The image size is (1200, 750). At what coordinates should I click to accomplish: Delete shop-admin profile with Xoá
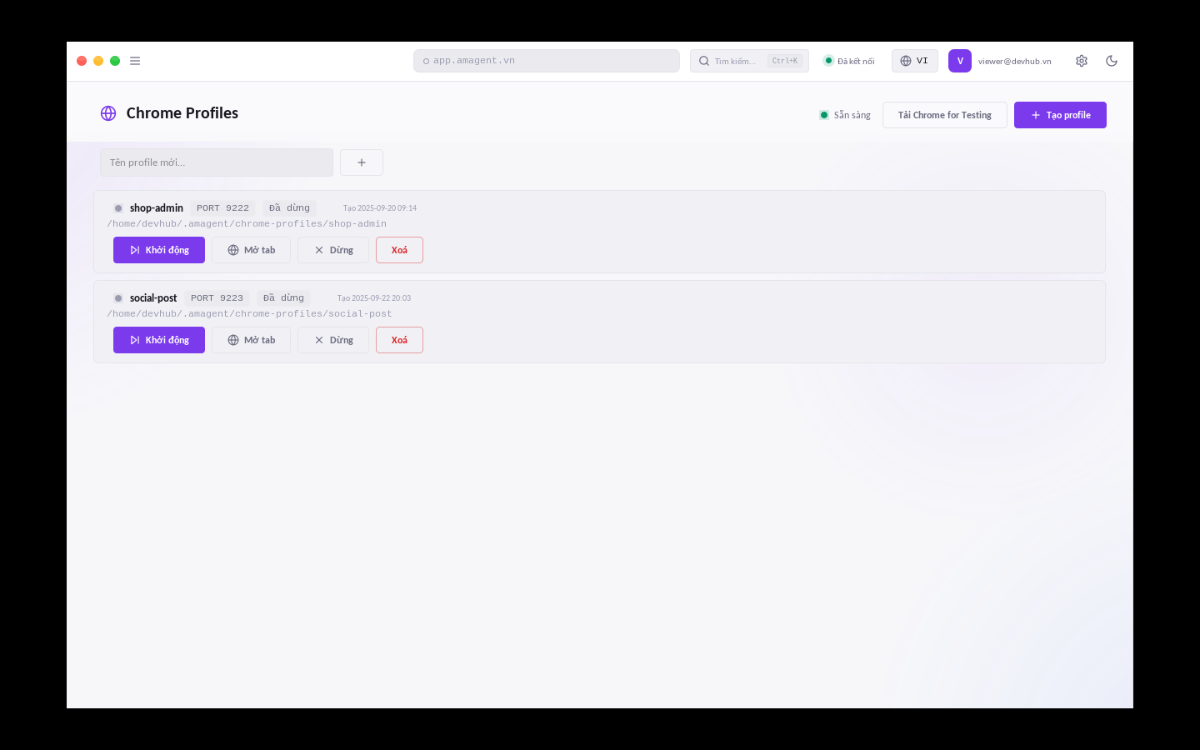(399, 250)
